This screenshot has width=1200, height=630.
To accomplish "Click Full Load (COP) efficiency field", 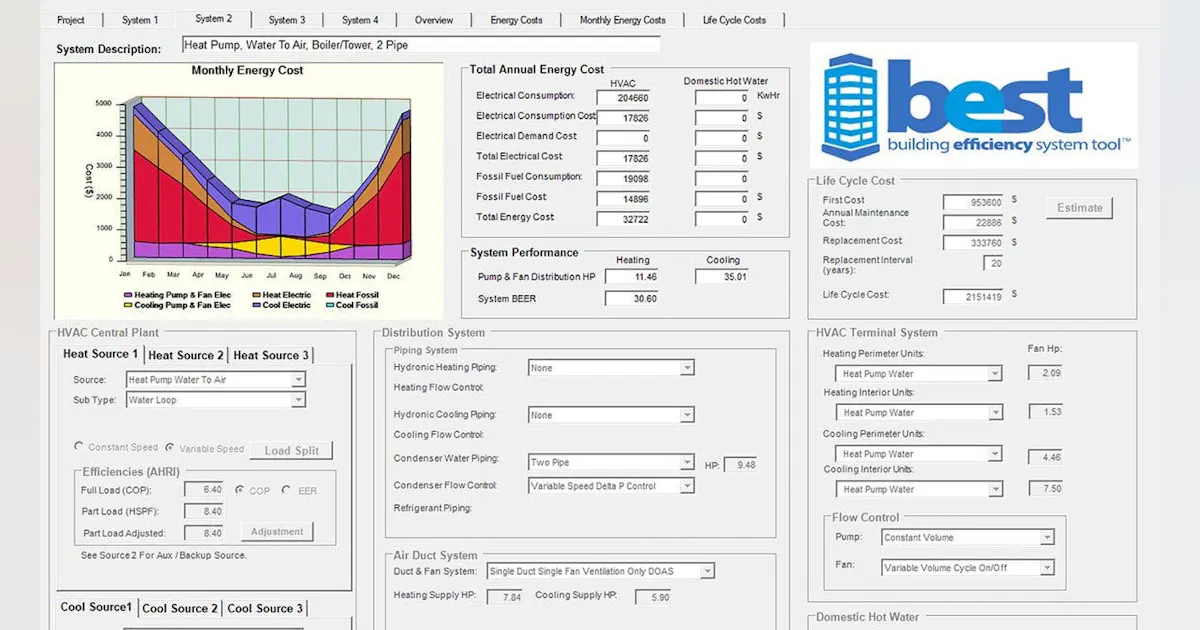I will click(x=204, y=490).
